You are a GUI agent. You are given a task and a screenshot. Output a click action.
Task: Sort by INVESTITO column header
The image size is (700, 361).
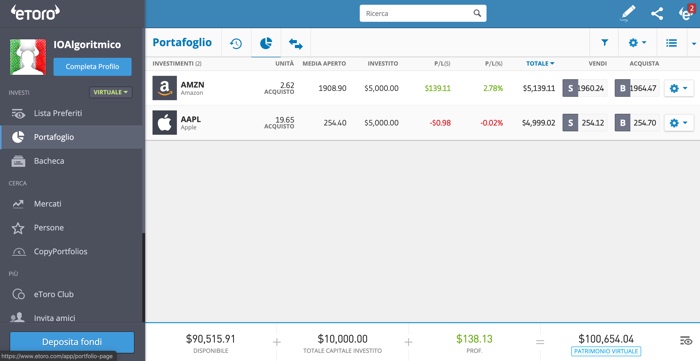[x=383, y=64]
